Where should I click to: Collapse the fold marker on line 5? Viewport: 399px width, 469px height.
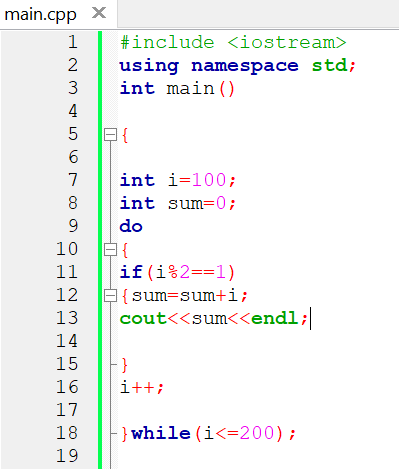[x=110, y=135]
